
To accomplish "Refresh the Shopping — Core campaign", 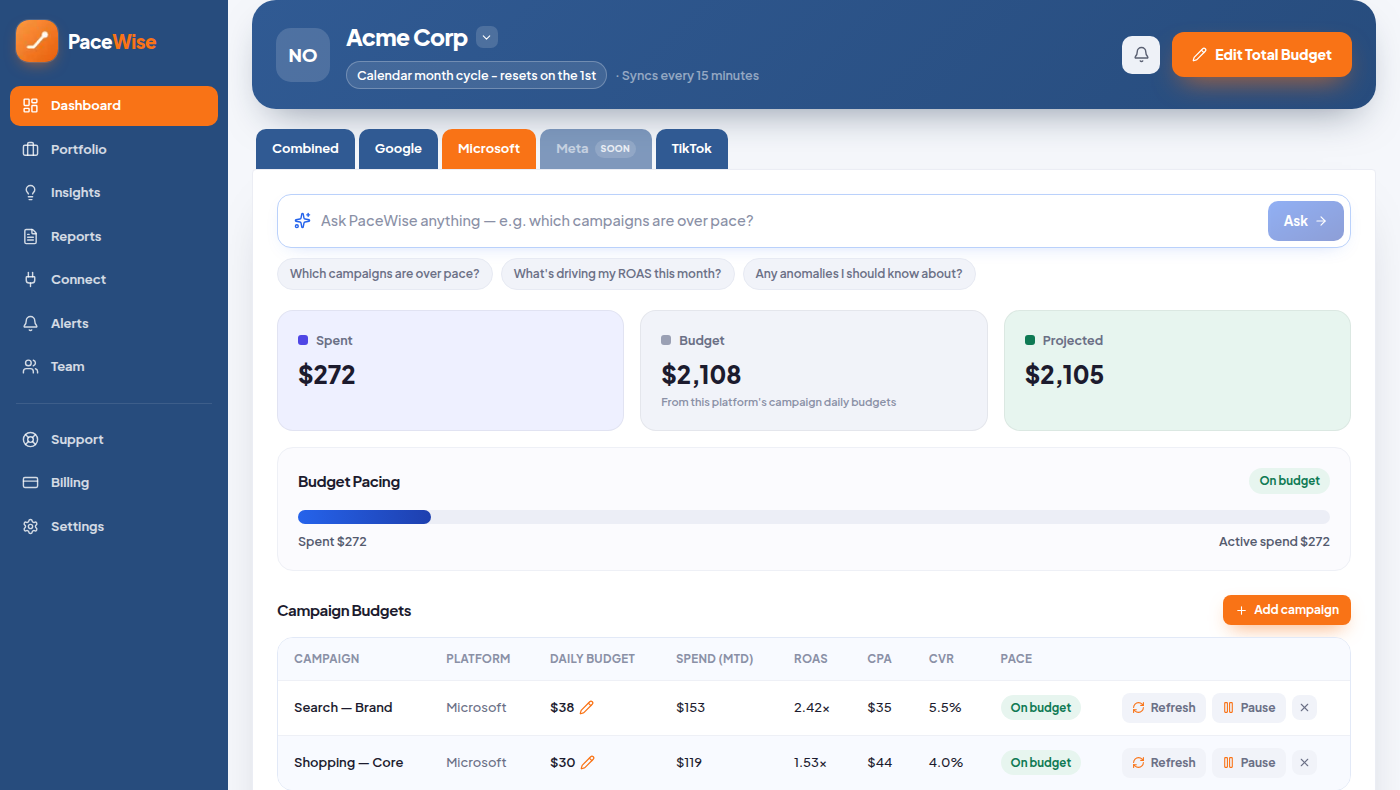I will [x=1164, y=763].
